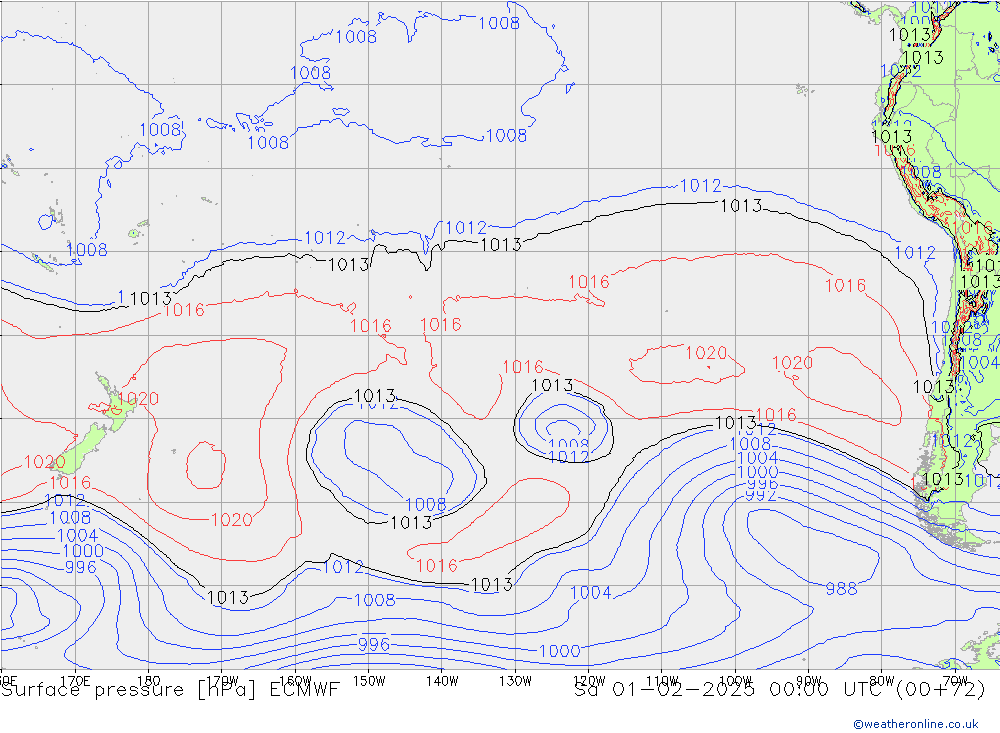Screen dimensions: 1000x733
Task: Click the 160W longitude label
Action: click(295, 680)
